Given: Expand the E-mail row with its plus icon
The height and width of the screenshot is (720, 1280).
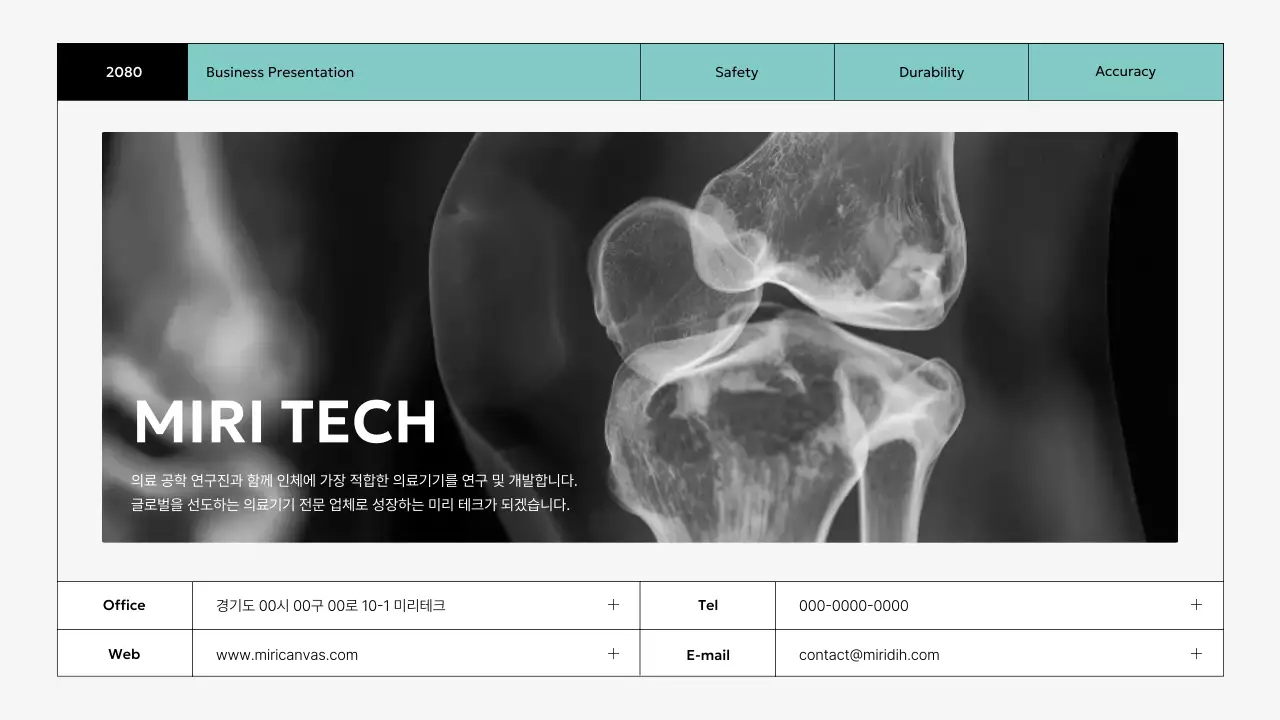Looking at the screenshot, I should [x=1196, y=654].
